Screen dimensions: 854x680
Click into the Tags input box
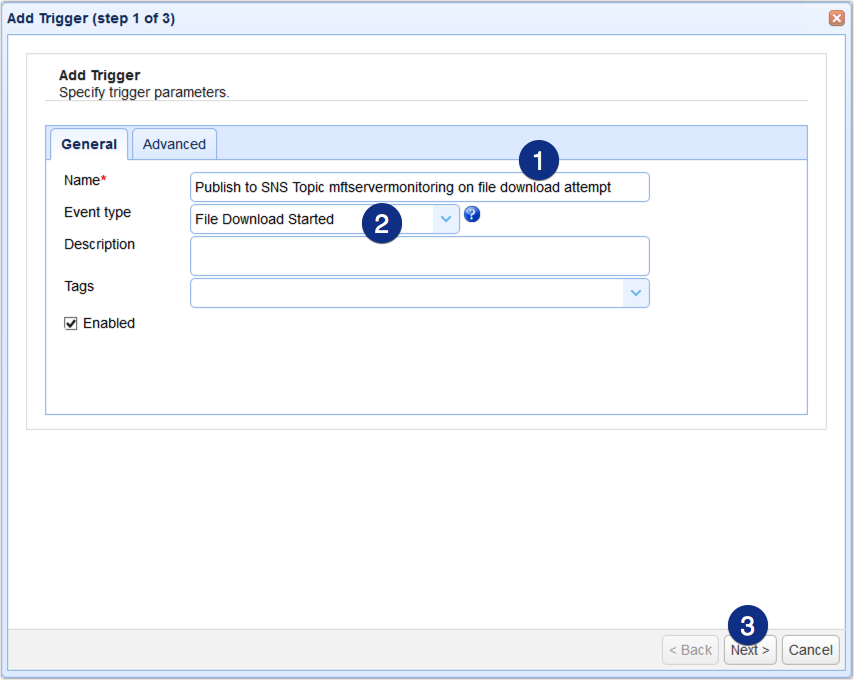405,293
